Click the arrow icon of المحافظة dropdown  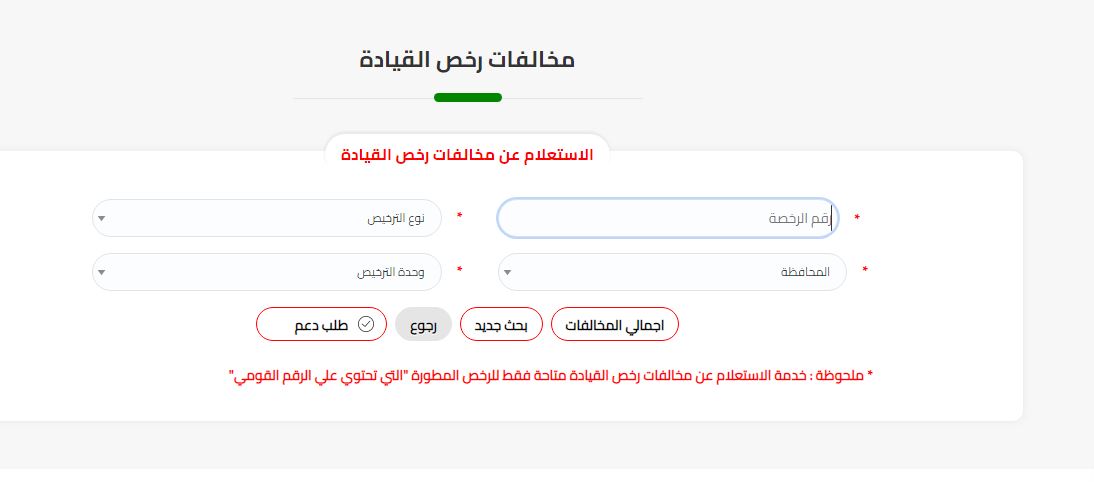pos(507,272)
